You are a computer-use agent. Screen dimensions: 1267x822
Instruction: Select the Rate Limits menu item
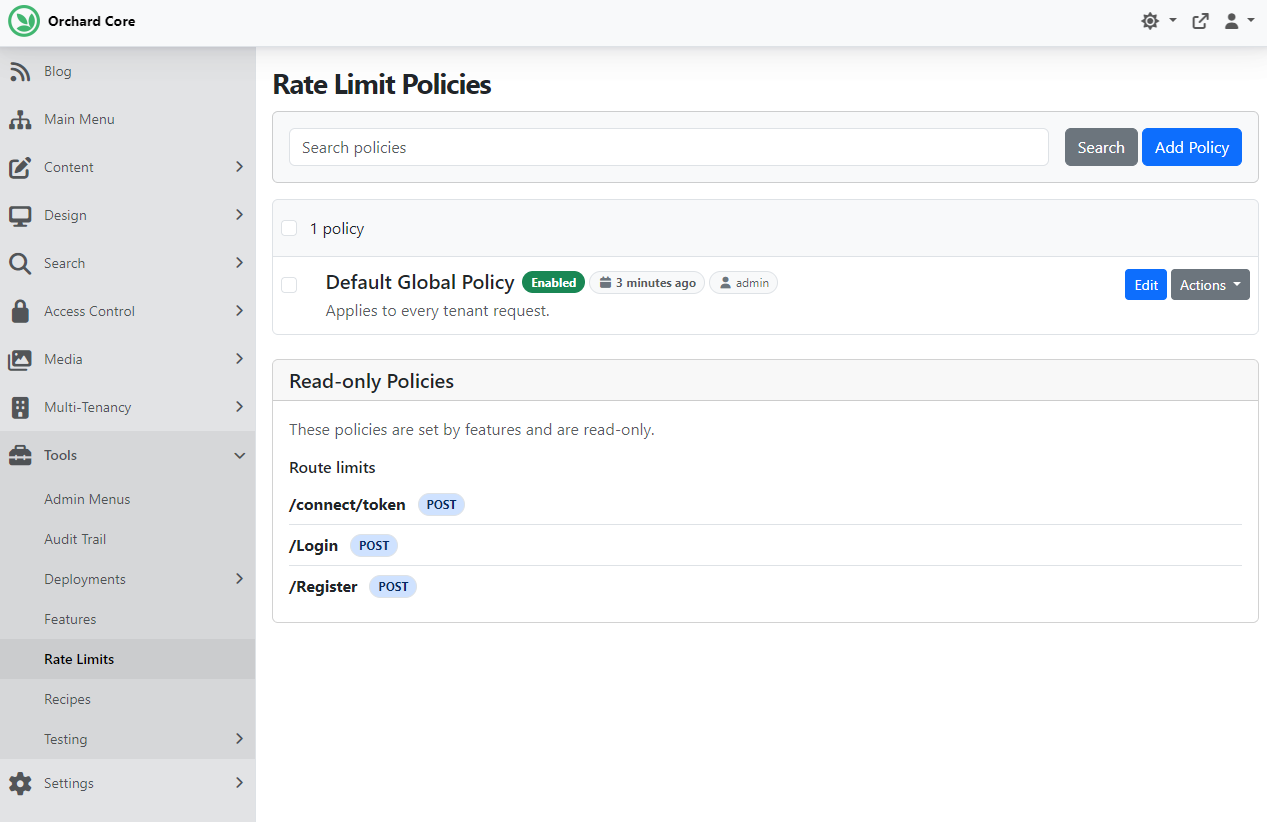click(128, 659)
